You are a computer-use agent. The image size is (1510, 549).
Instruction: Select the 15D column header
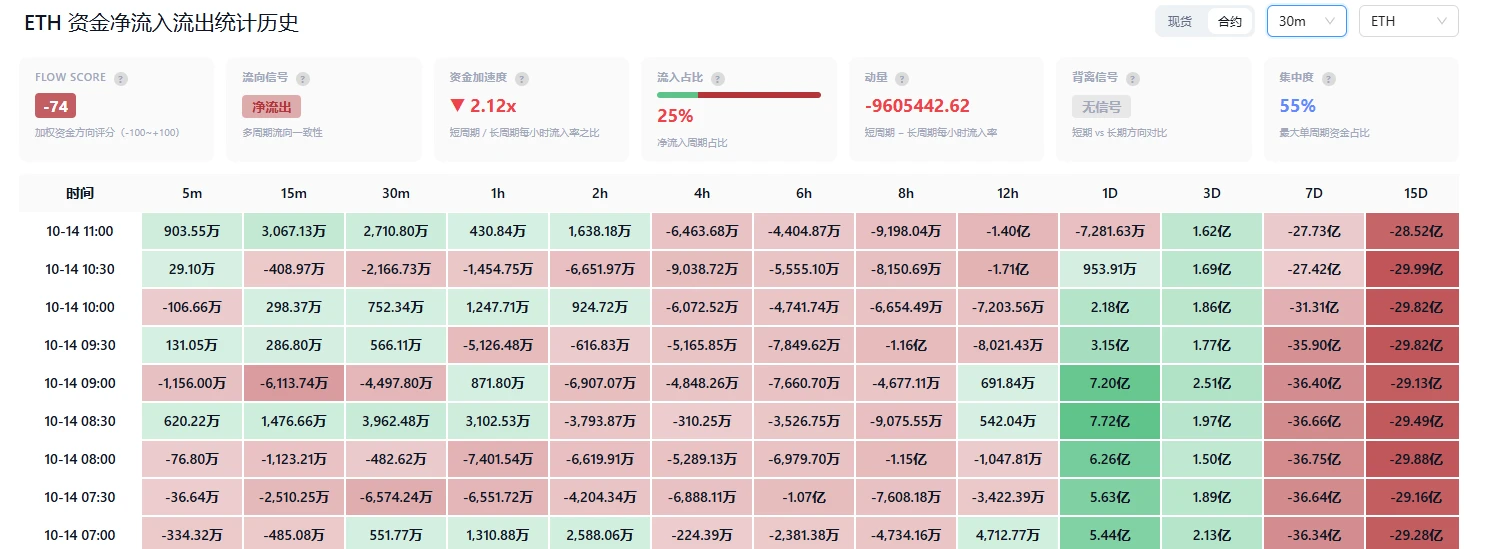1412,193
